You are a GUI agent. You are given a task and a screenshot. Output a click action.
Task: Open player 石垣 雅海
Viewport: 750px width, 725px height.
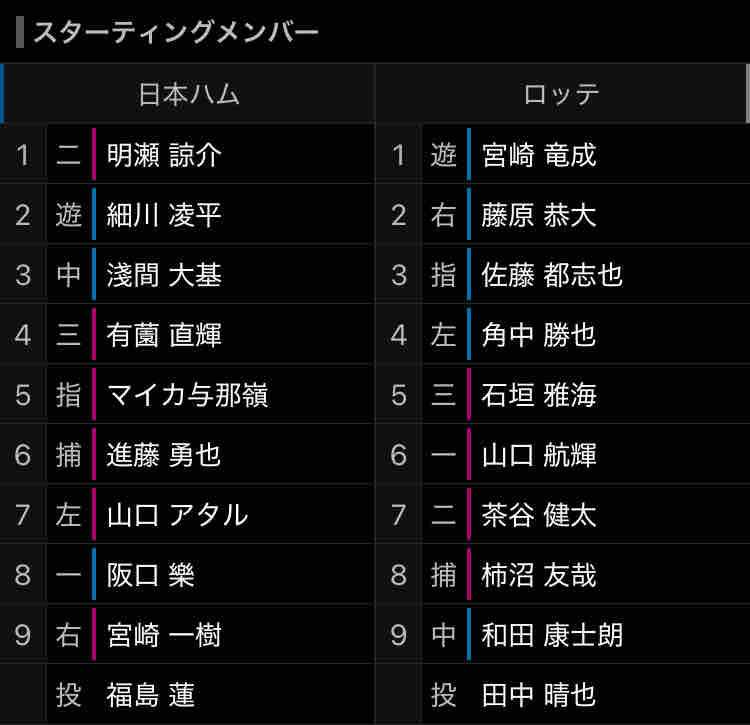539,395
